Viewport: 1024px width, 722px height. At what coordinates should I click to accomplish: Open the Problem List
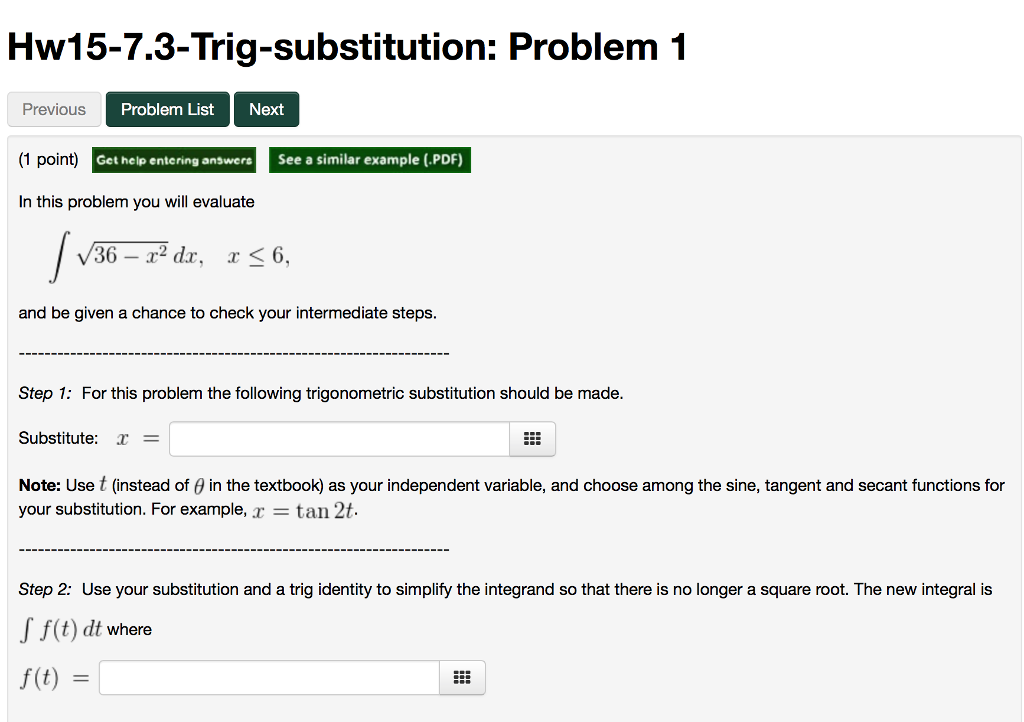[x=167, y=109]
